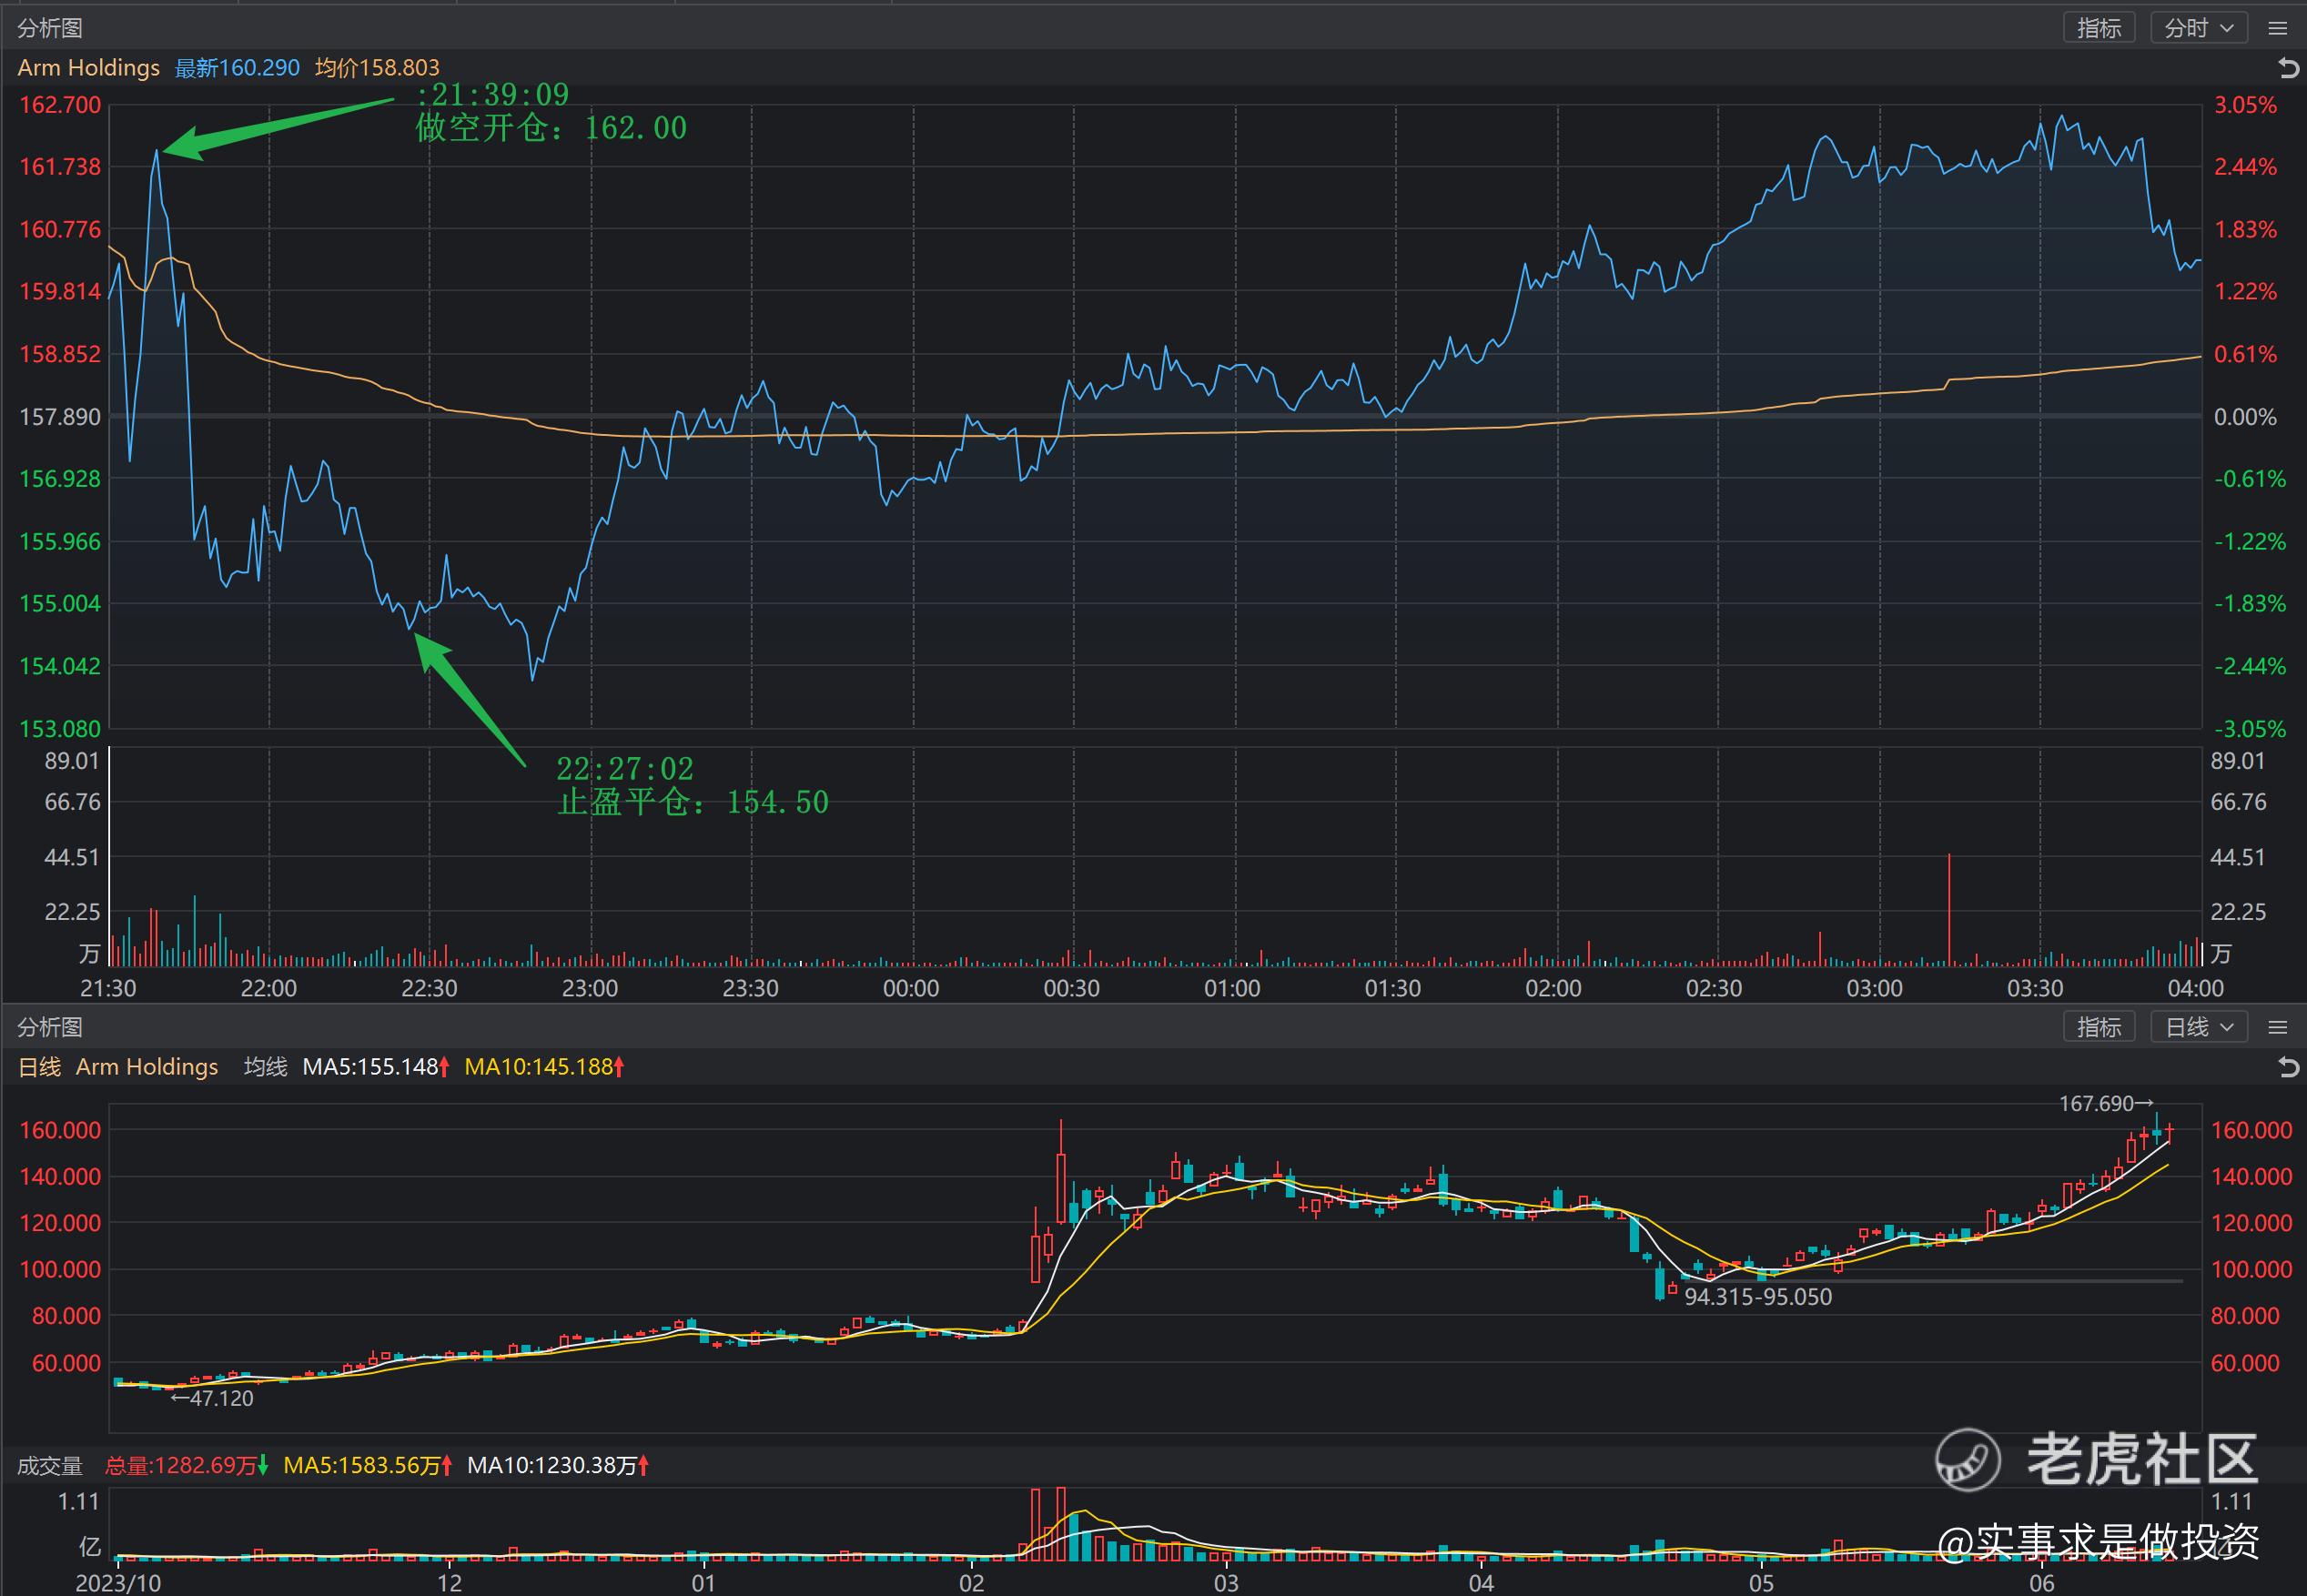
Task: Click the 3.05% upper percent axis label
Action: [x=2245, y=105]
